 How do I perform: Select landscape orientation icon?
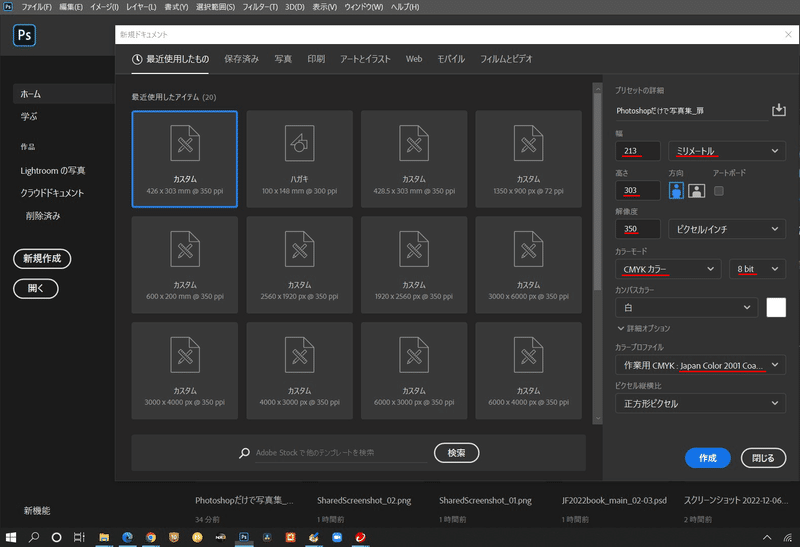pyautogui.click(x=696, y=191)
